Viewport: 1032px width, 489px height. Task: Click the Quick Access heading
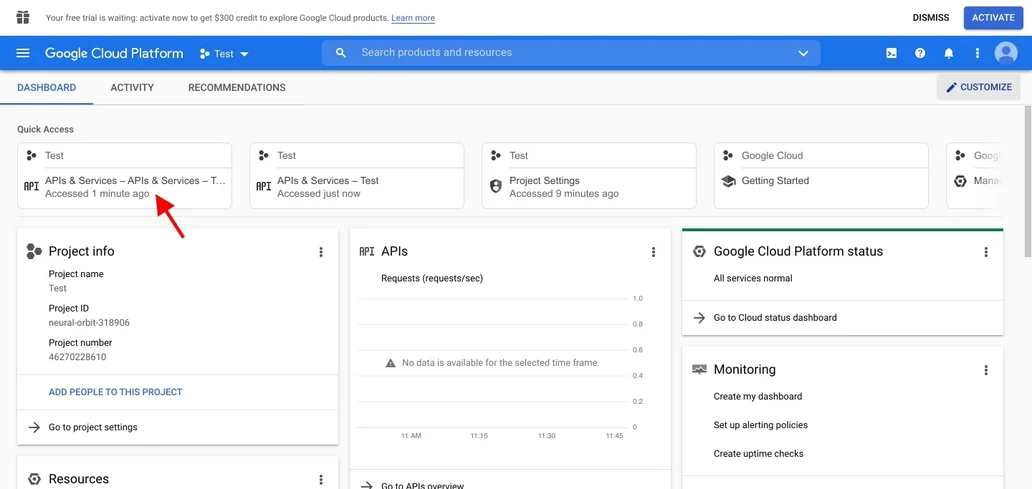tap(45, 130)
